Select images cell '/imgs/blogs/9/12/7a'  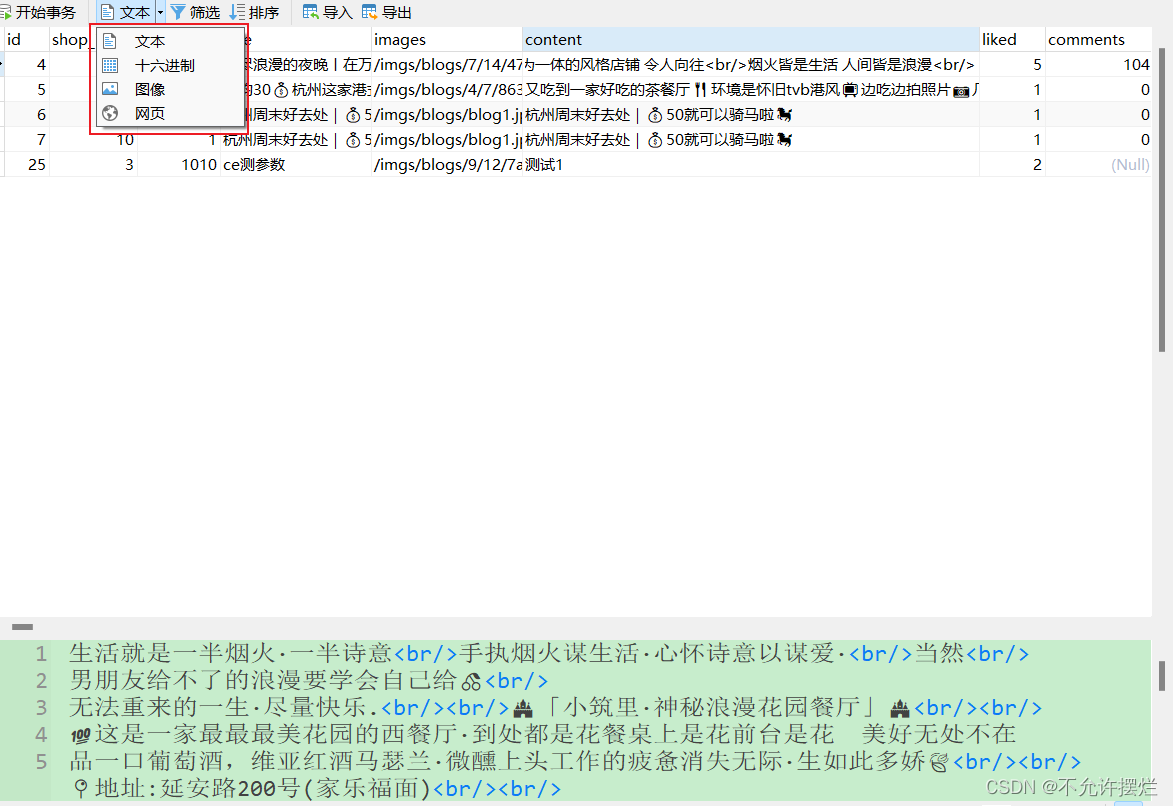pos(447,165)
